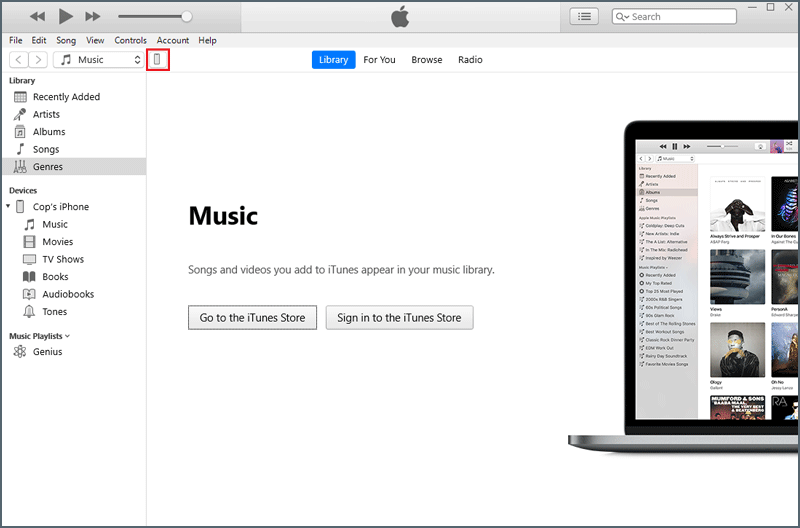Click the volume slider knob

tap(187, 16)
